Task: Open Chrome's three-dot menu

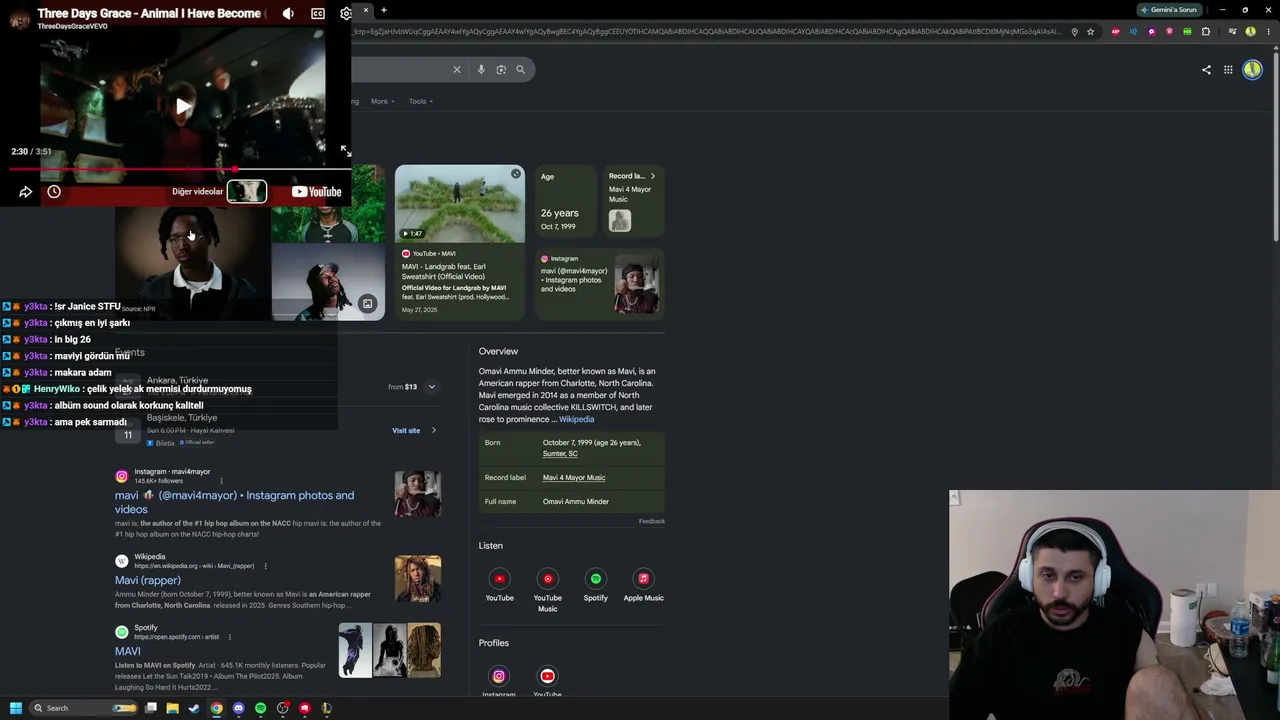Action: tap(1267, 31)
